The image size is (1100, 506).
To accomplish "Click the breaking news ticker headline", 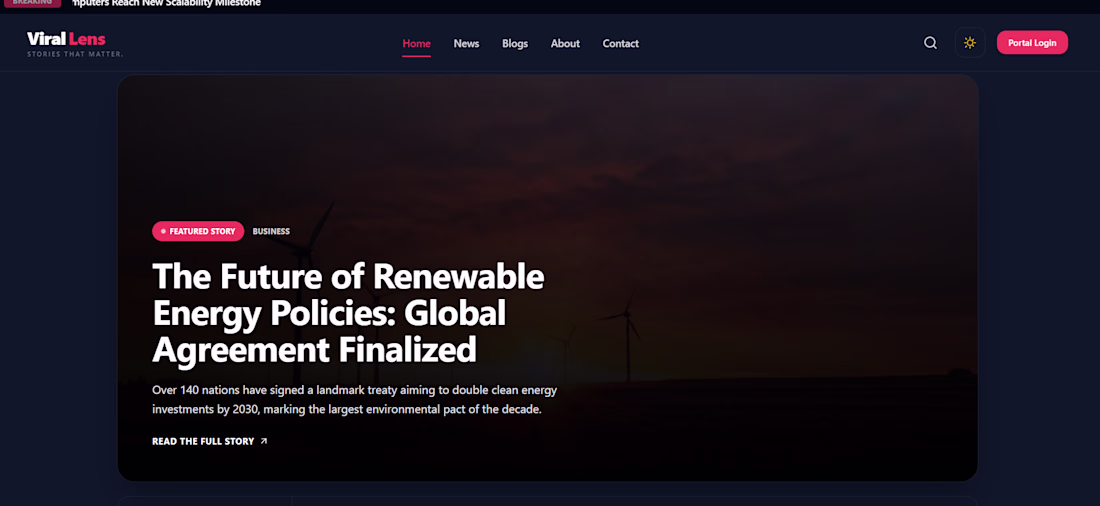I will click(x=166, y=4).
